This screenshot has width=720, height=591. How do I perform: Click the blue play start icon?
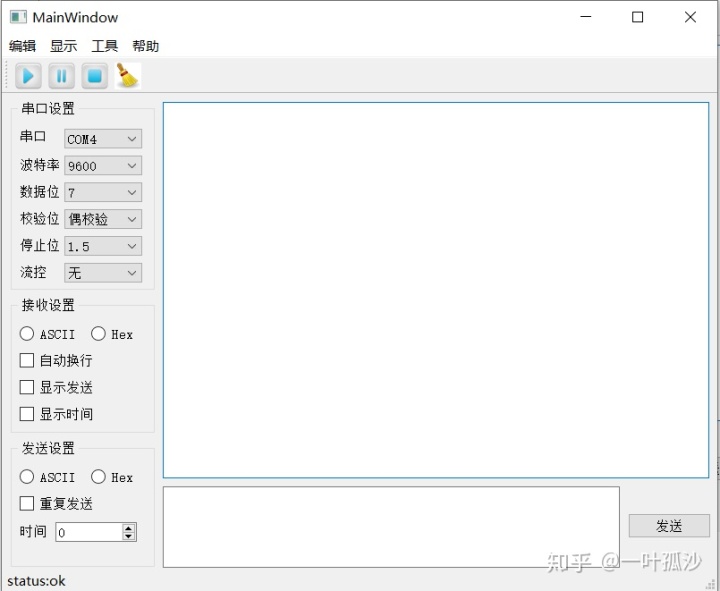[28, 76]
